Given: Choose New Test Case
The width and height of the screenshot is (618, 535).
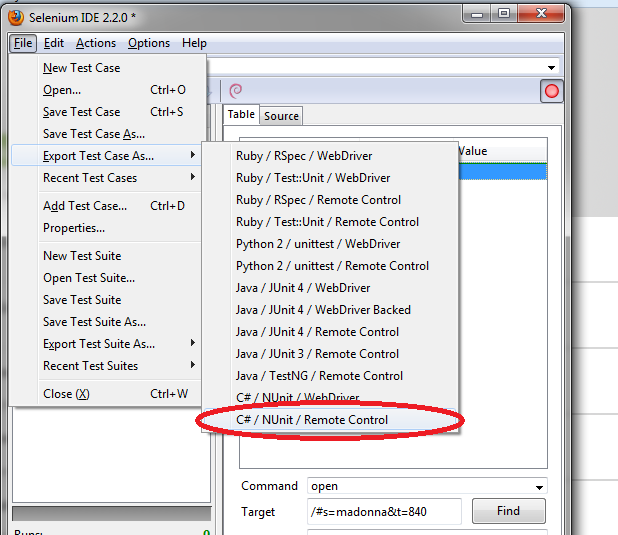Looking at the screenshot, I should [106, 68].
